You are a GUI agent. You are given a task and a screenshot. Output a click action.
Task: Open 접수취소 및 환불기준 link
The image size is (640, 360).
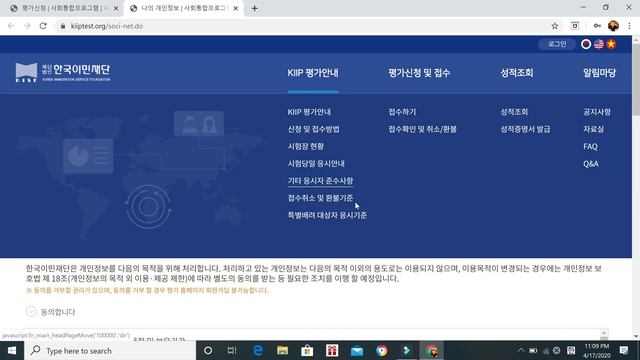pyautogui.click(x=320, y=198)
